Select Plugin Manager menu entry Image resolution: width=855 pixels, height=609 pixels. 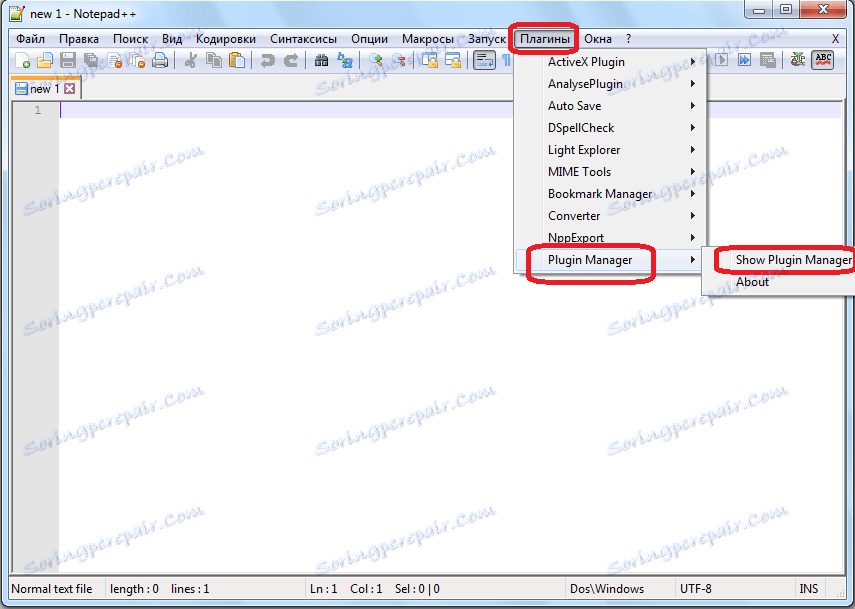610,260
